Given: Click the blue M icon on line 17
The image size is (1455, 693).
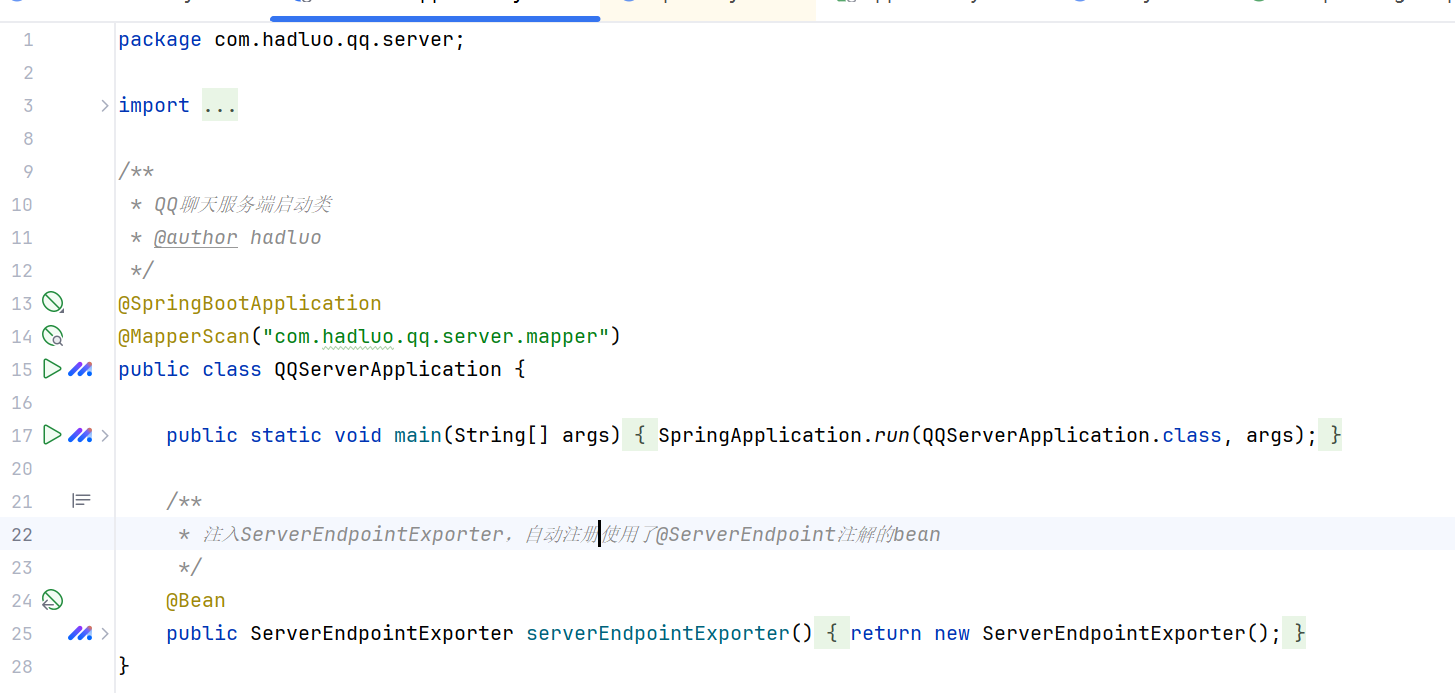Looking at the screenshot, I should 80,435.
